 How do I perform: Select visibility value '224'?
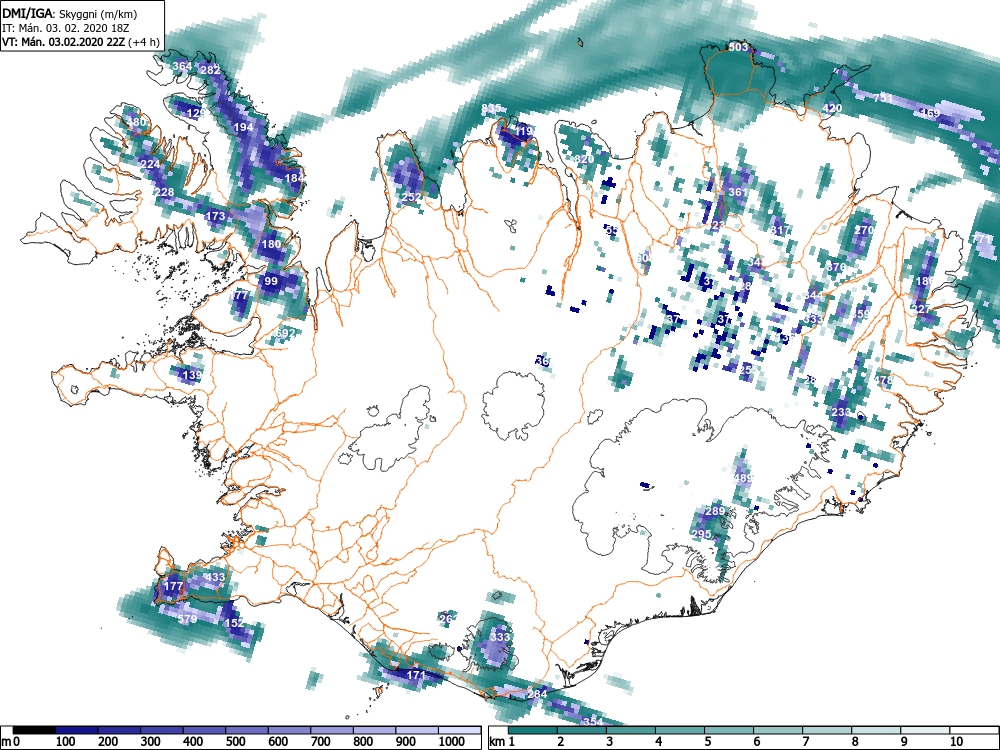point(150,165)
